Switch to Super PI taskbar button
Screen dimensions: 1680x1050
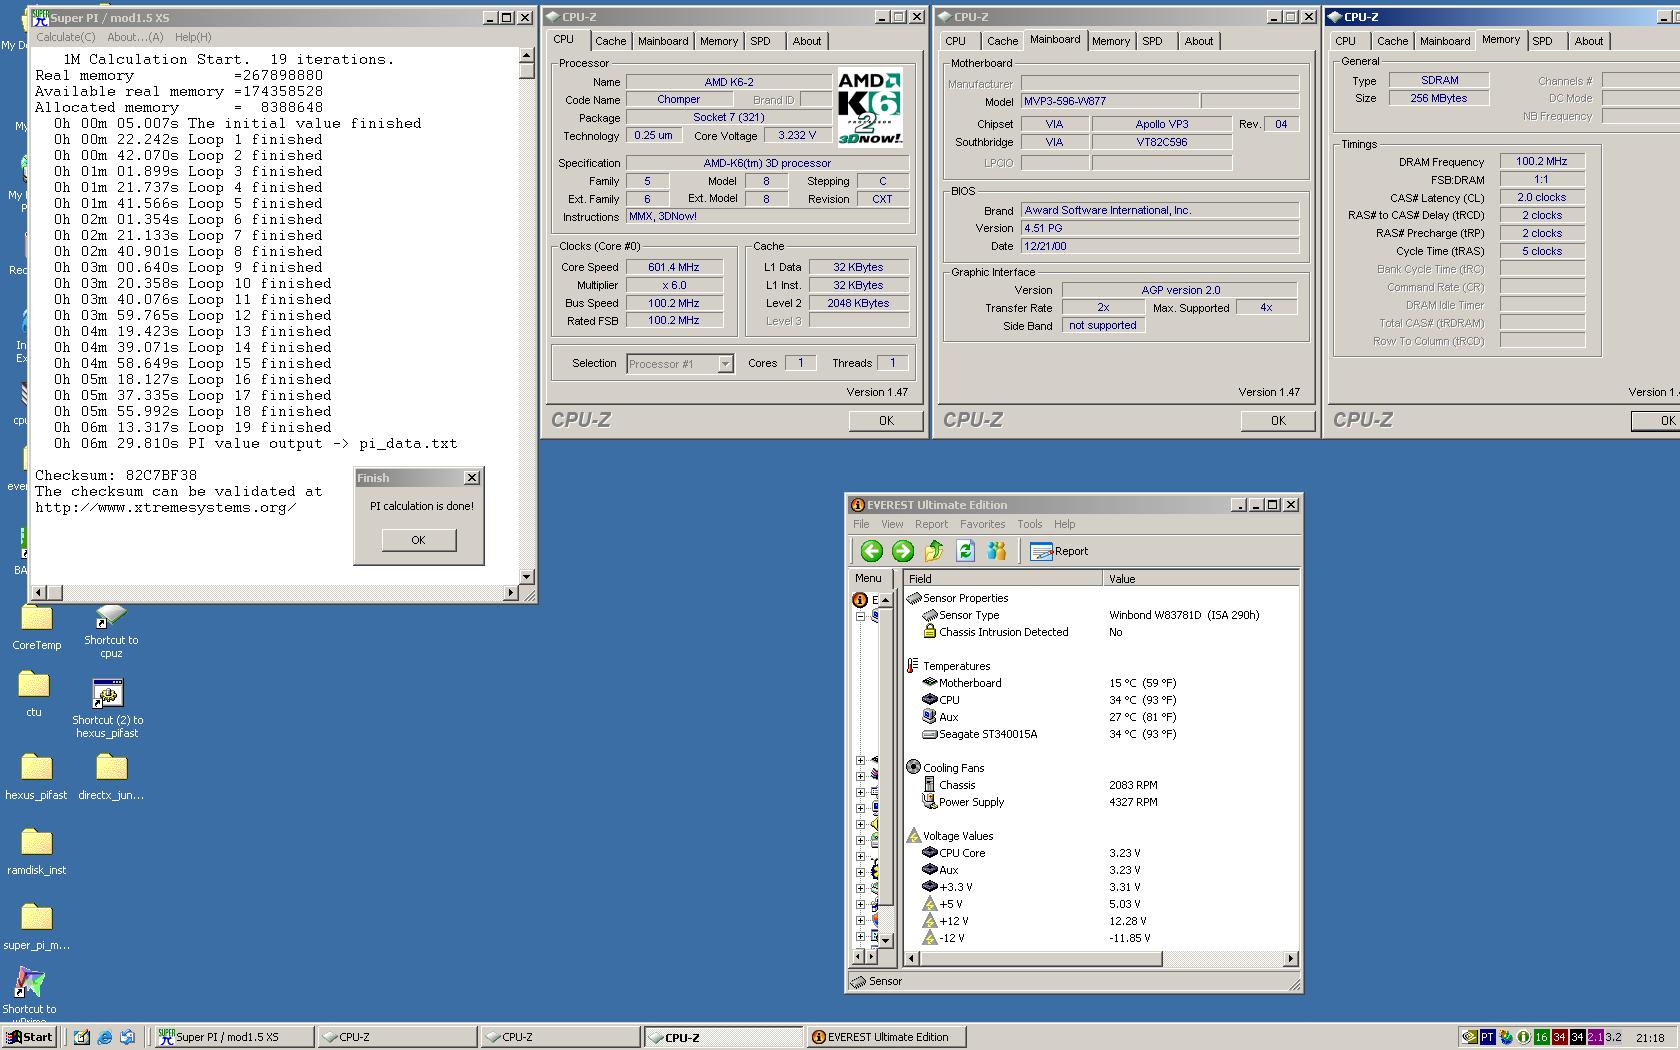(234, 1037)
